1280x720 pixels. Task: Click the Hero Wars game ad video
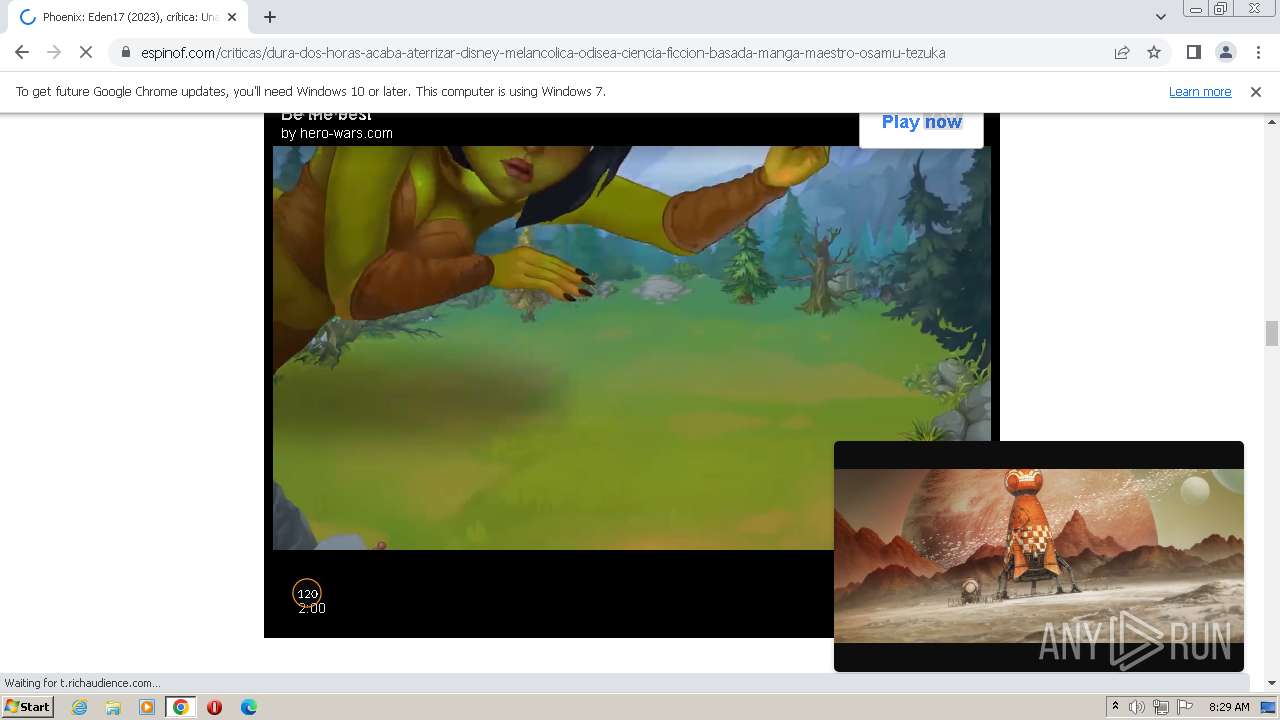[632, 348]
